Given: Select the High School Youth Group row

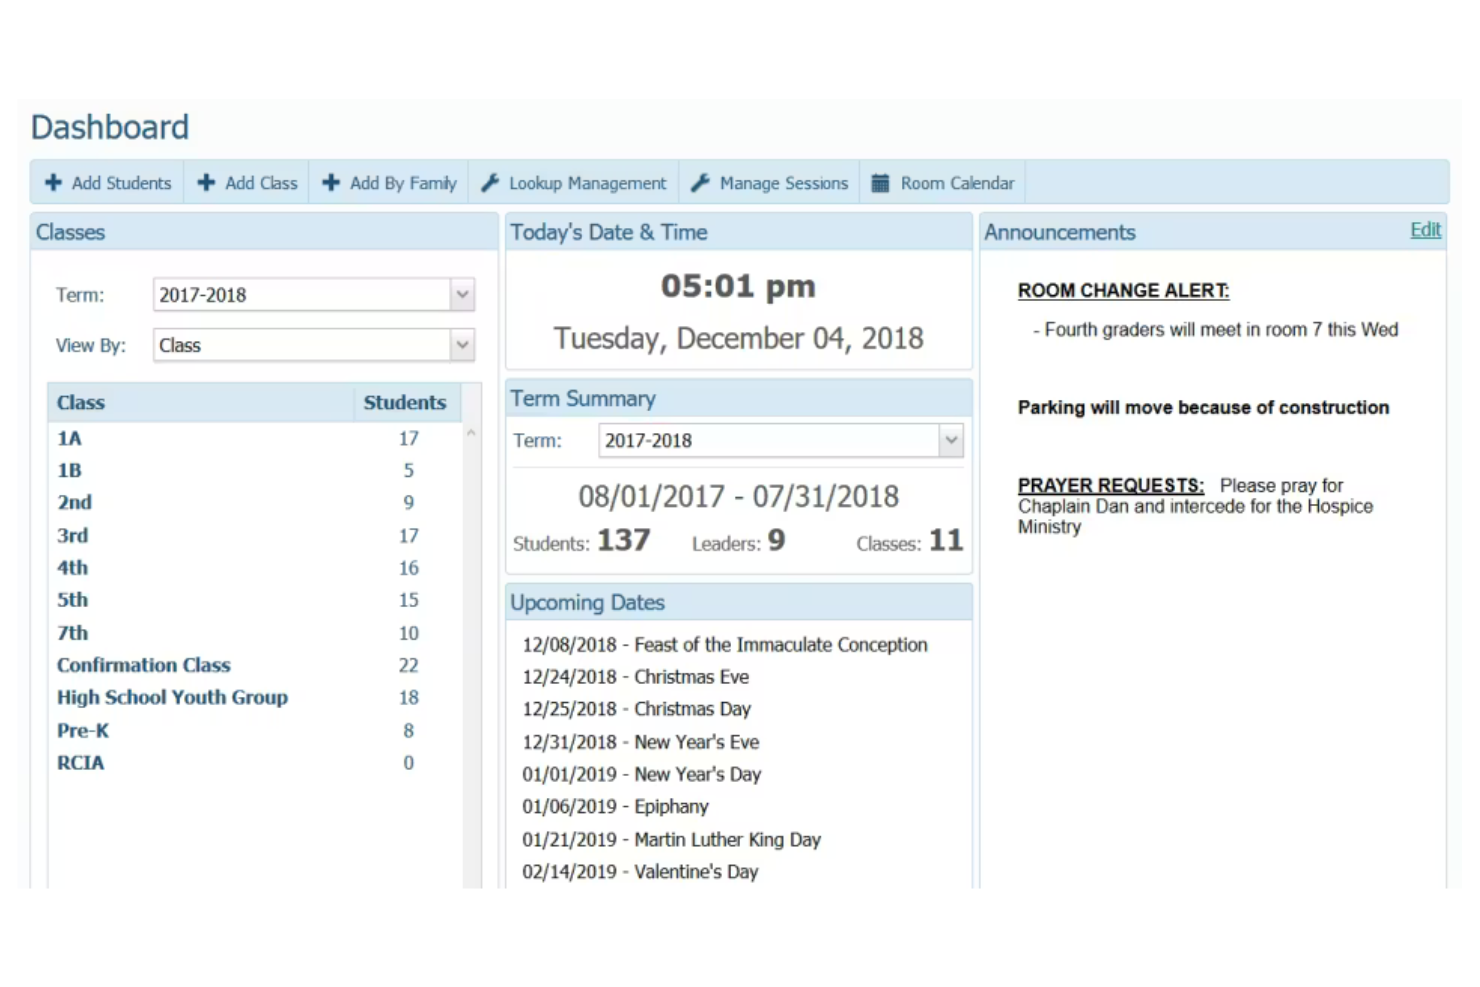Looking at the screenshot, I should point(172,697).
